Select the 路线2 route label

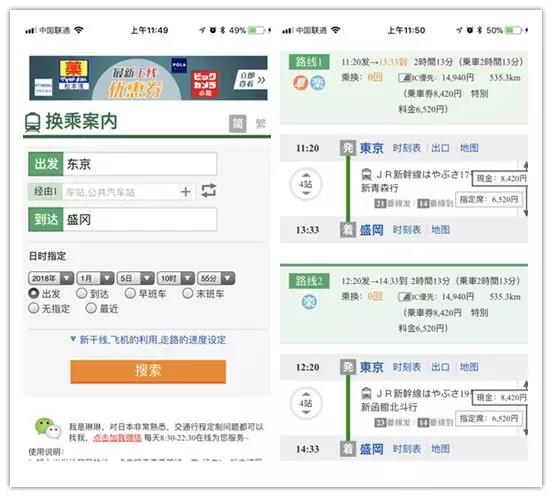309,281
